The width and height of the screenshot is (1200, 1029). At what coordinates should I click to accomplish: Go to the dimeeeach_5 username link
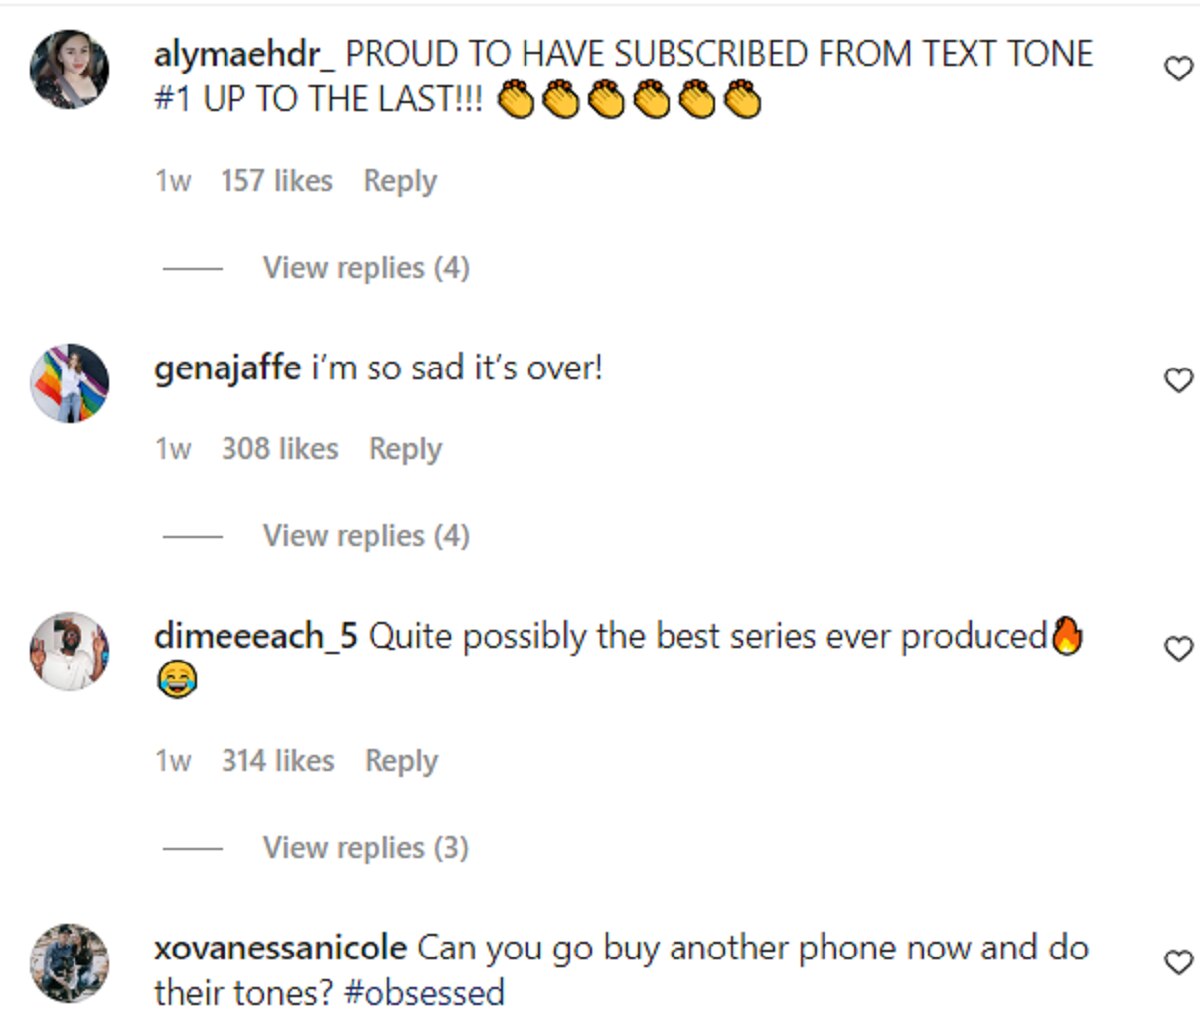[x=256, y=636]
